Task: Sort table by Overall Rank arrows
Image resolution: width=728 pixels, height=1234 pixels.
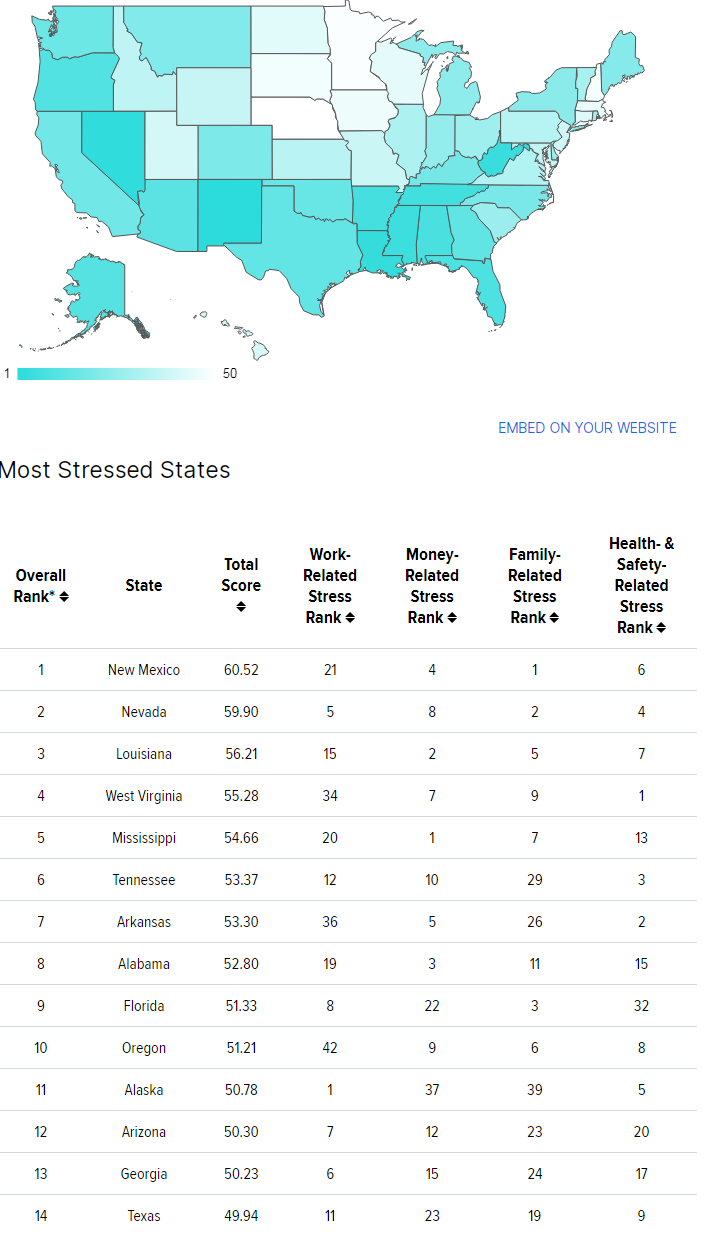Action: tap(64, 597)
